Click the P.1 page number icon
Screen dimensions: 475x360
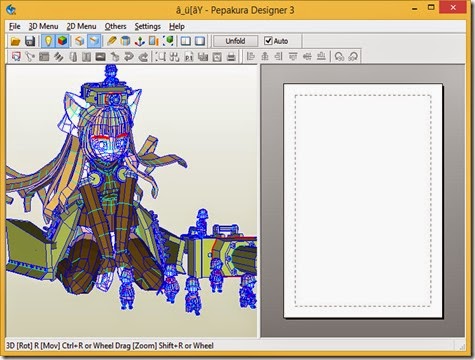189,57
